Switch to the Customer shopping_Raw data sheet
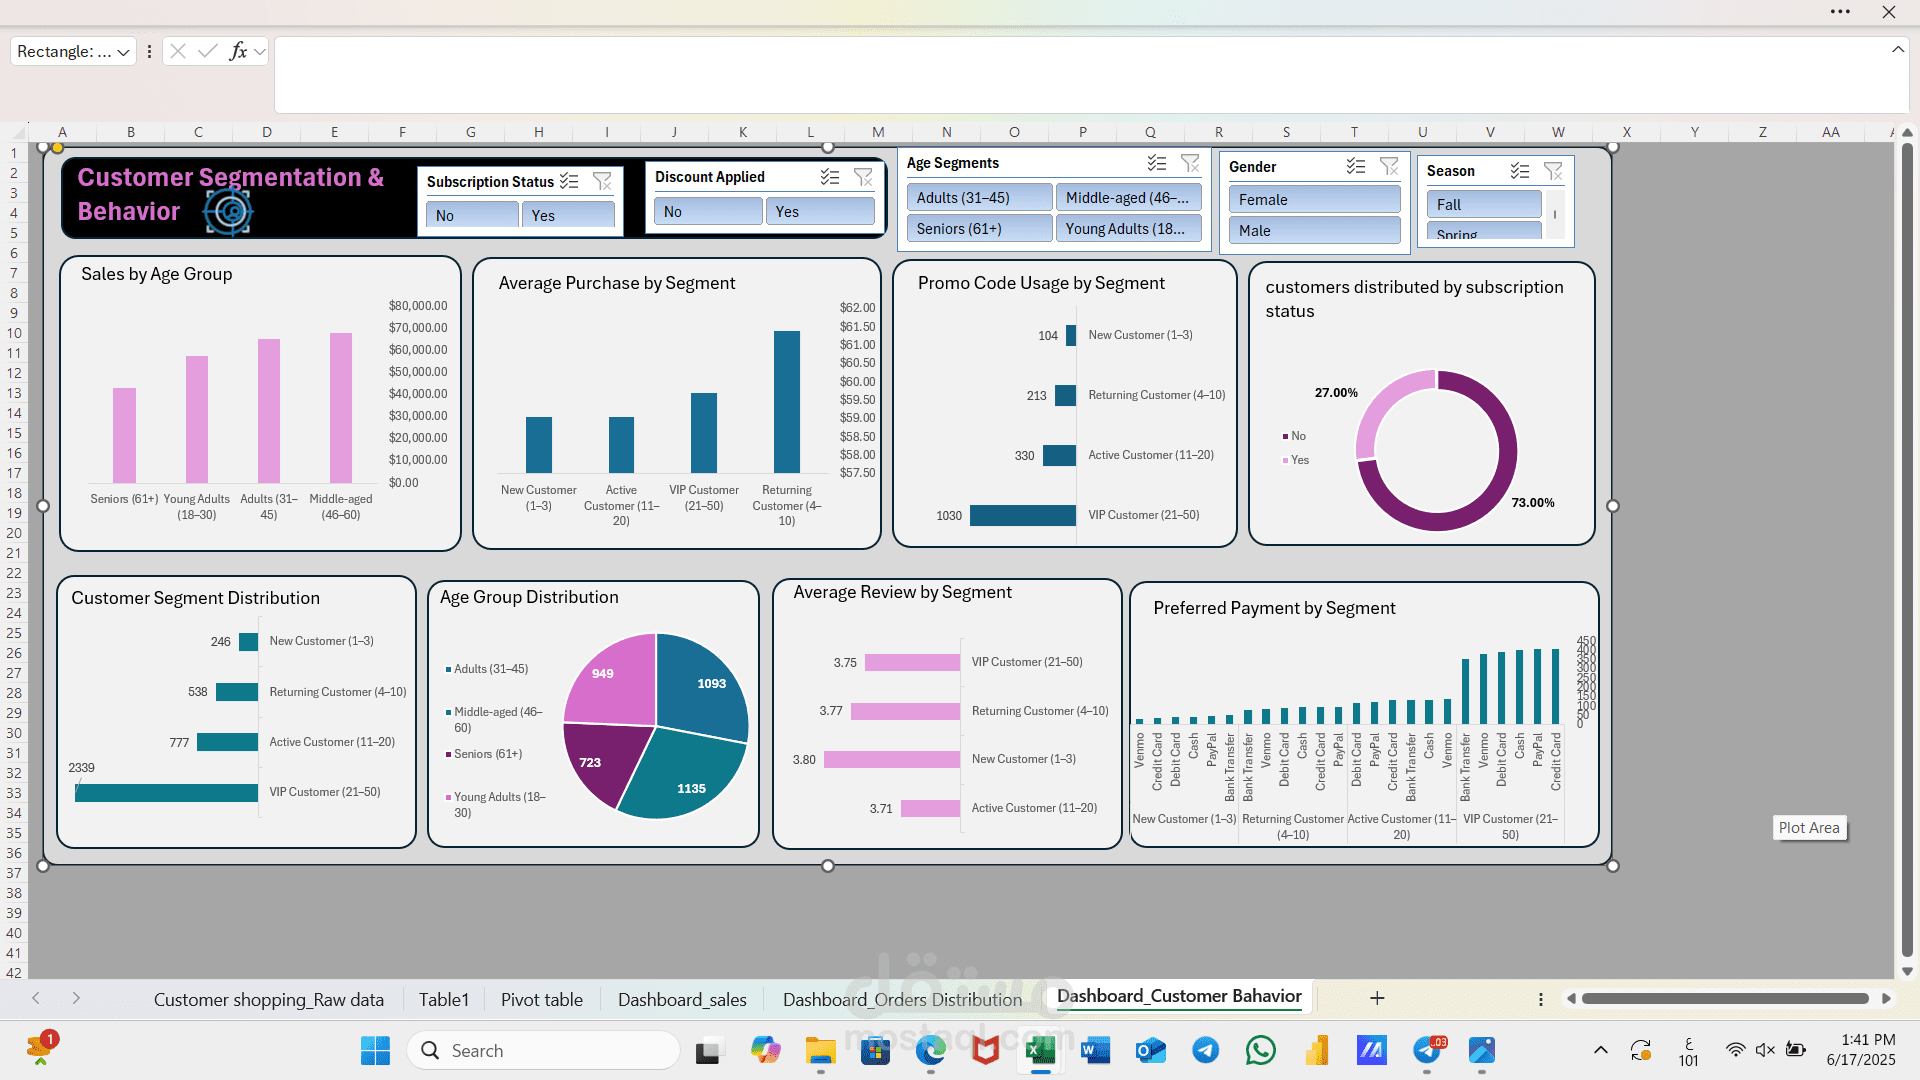Image resolution: width=1920 pixels, height=1080 pixels. [x=268, y=999]
